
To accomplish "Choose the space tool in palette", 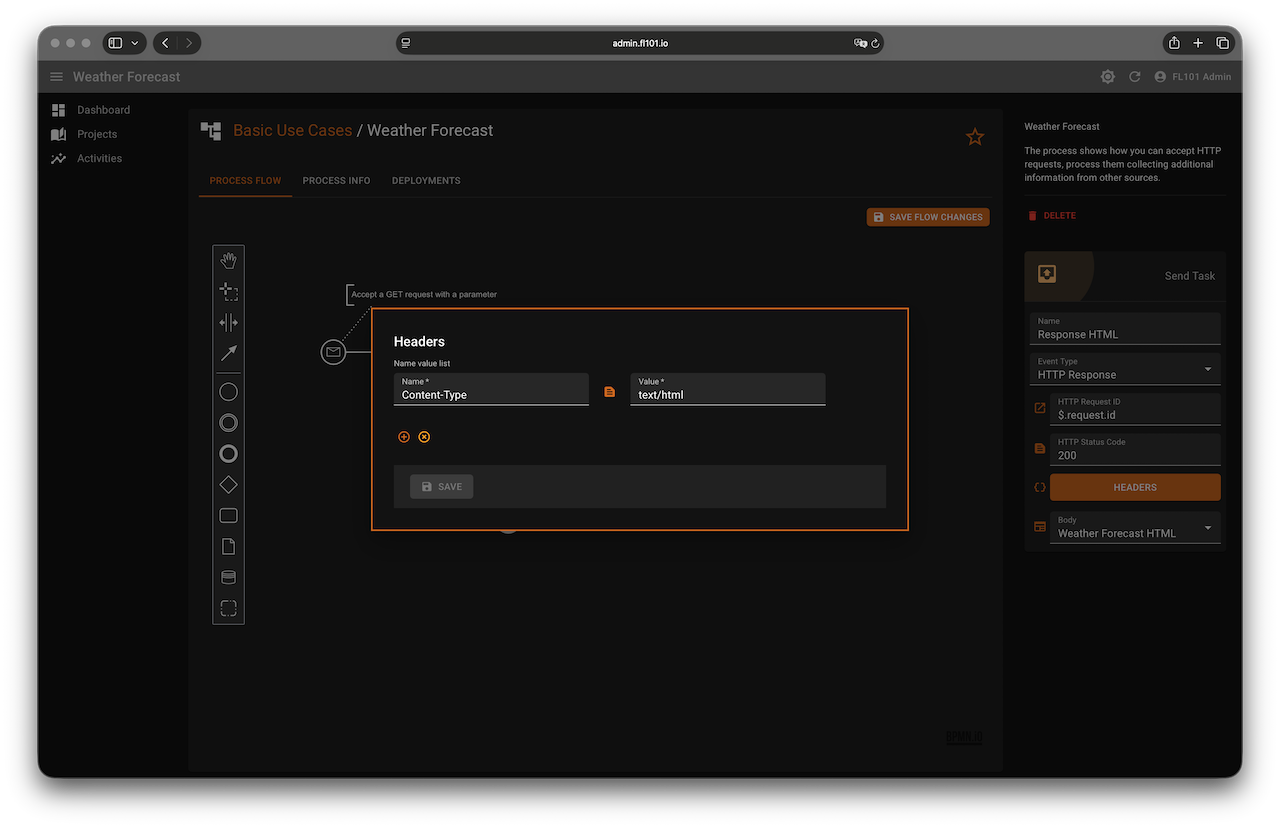I will click(228, 323).
